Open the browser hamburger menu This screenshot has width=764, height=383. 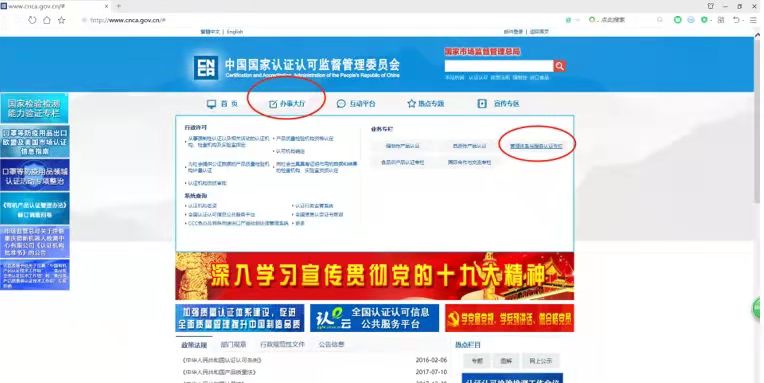pos(753,20)
